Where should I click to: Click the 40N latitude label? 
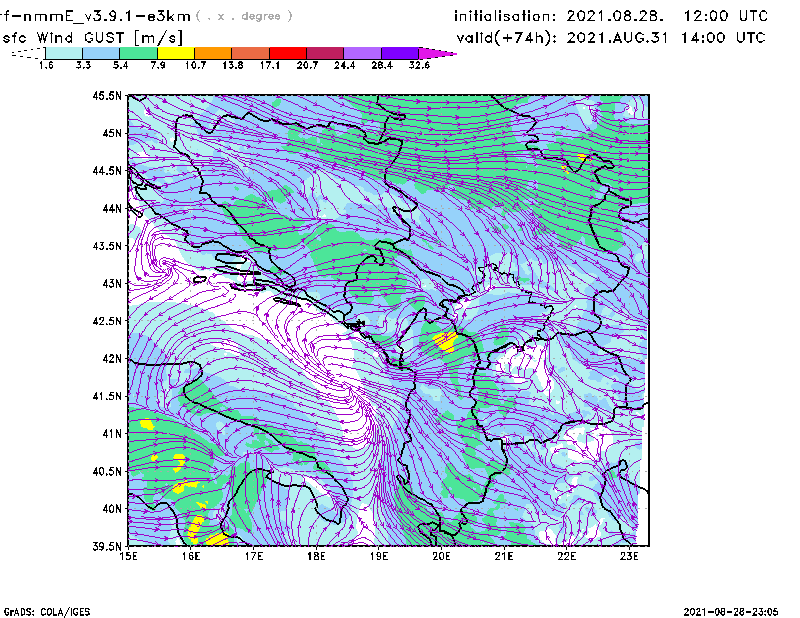click(112, 509)
